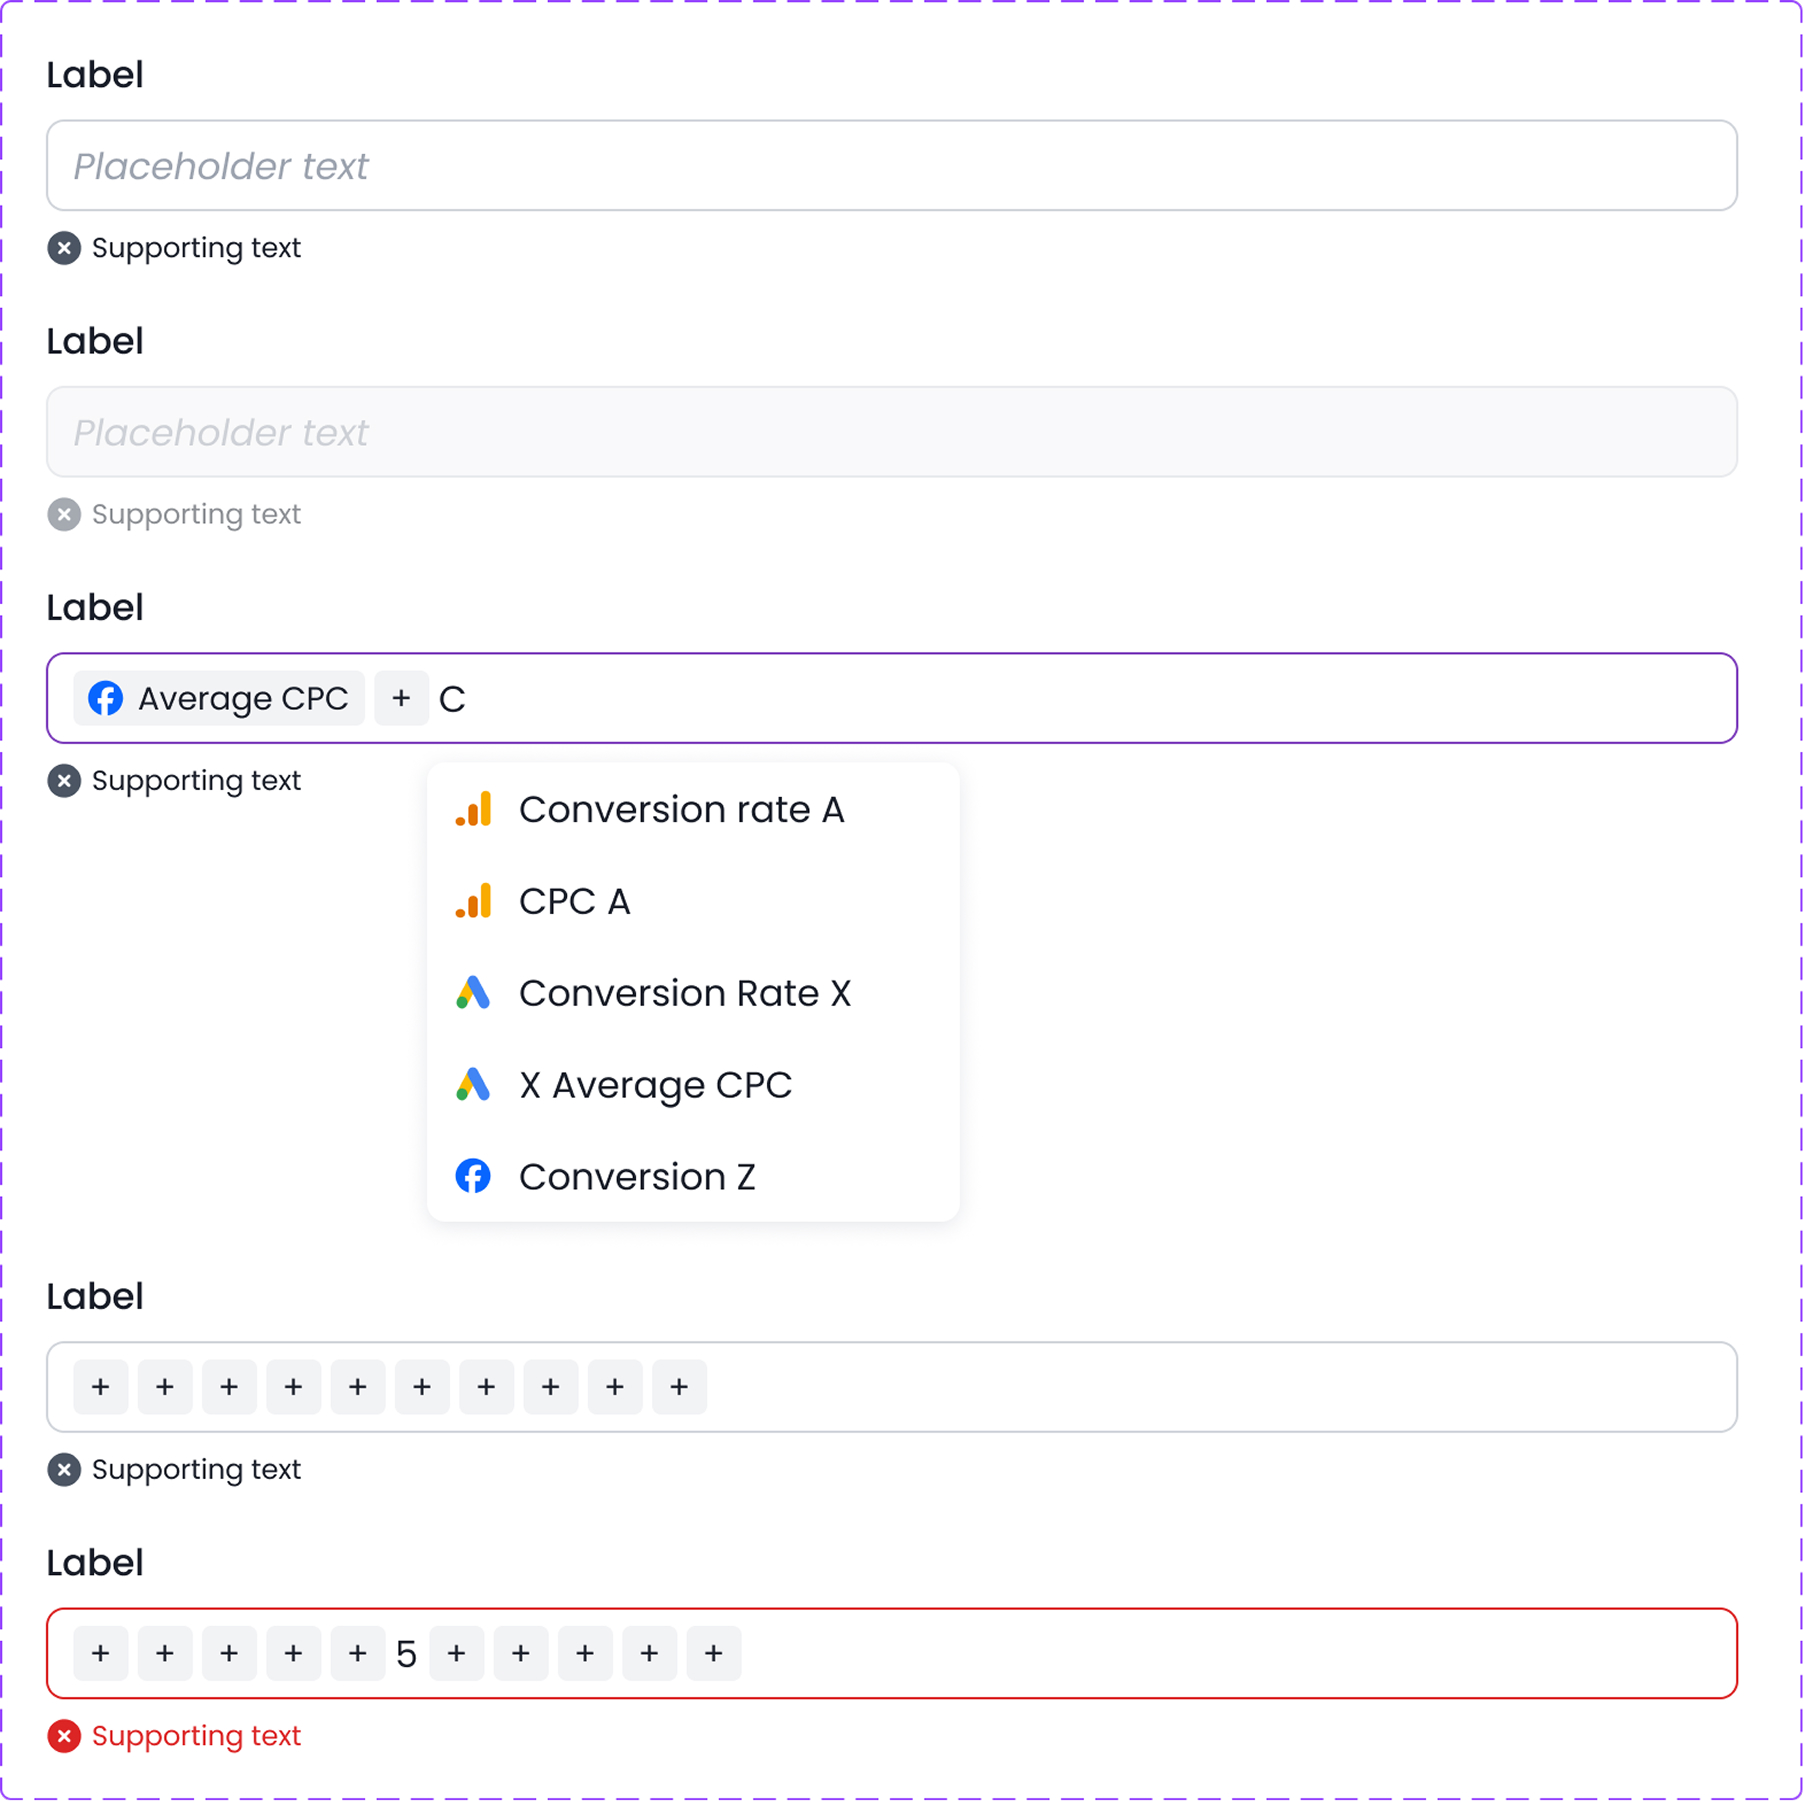Click the first plus button in the fourth field
Image resolution: width=1803 pixels, height=1801 pixels.
[x=100, y=1387]
